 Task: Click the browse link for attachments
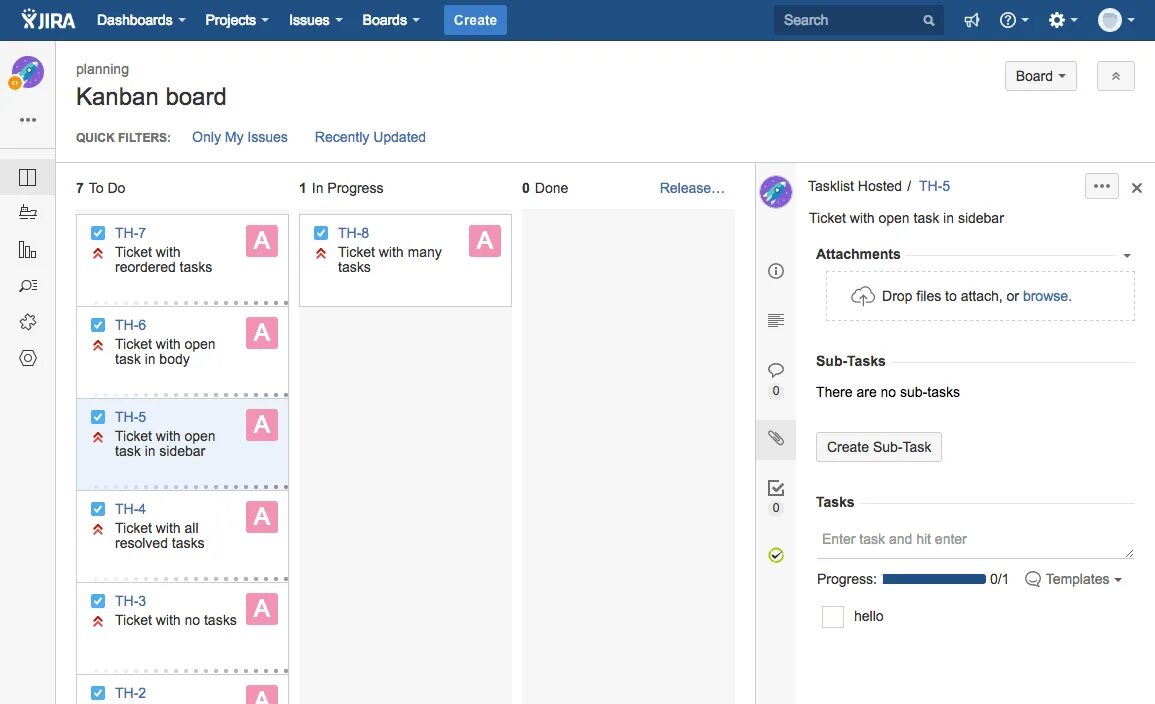[x=1045, y=296]
